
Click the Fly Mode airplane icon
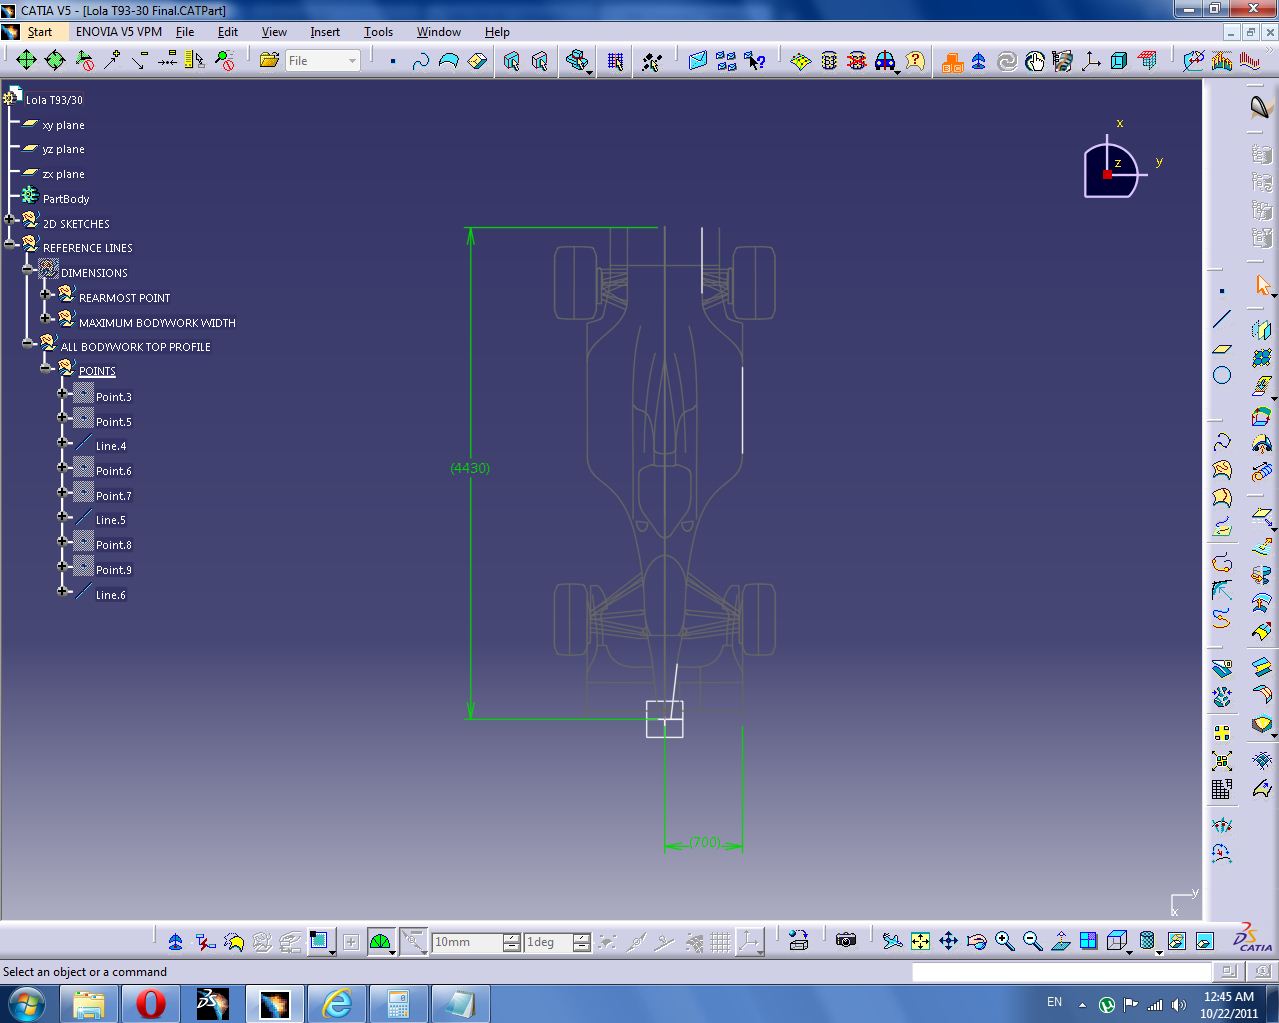892,940
